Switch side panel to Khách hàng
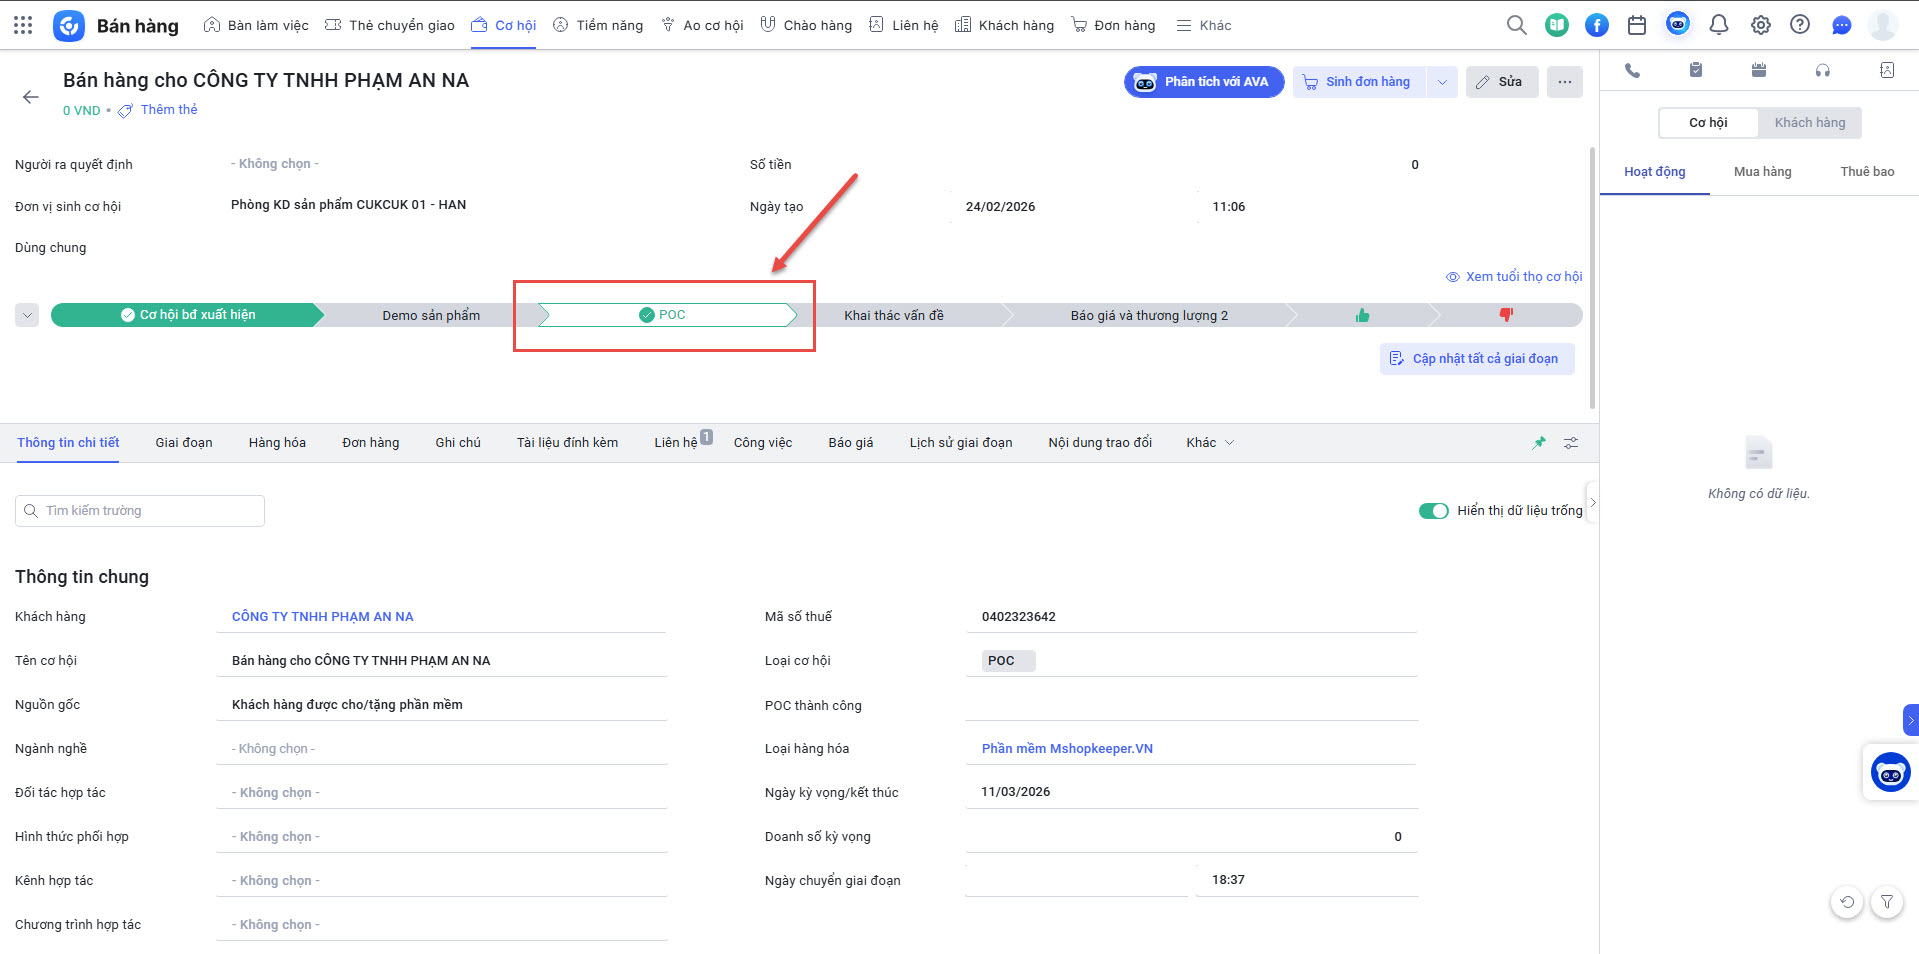 tap(1809, 123)
